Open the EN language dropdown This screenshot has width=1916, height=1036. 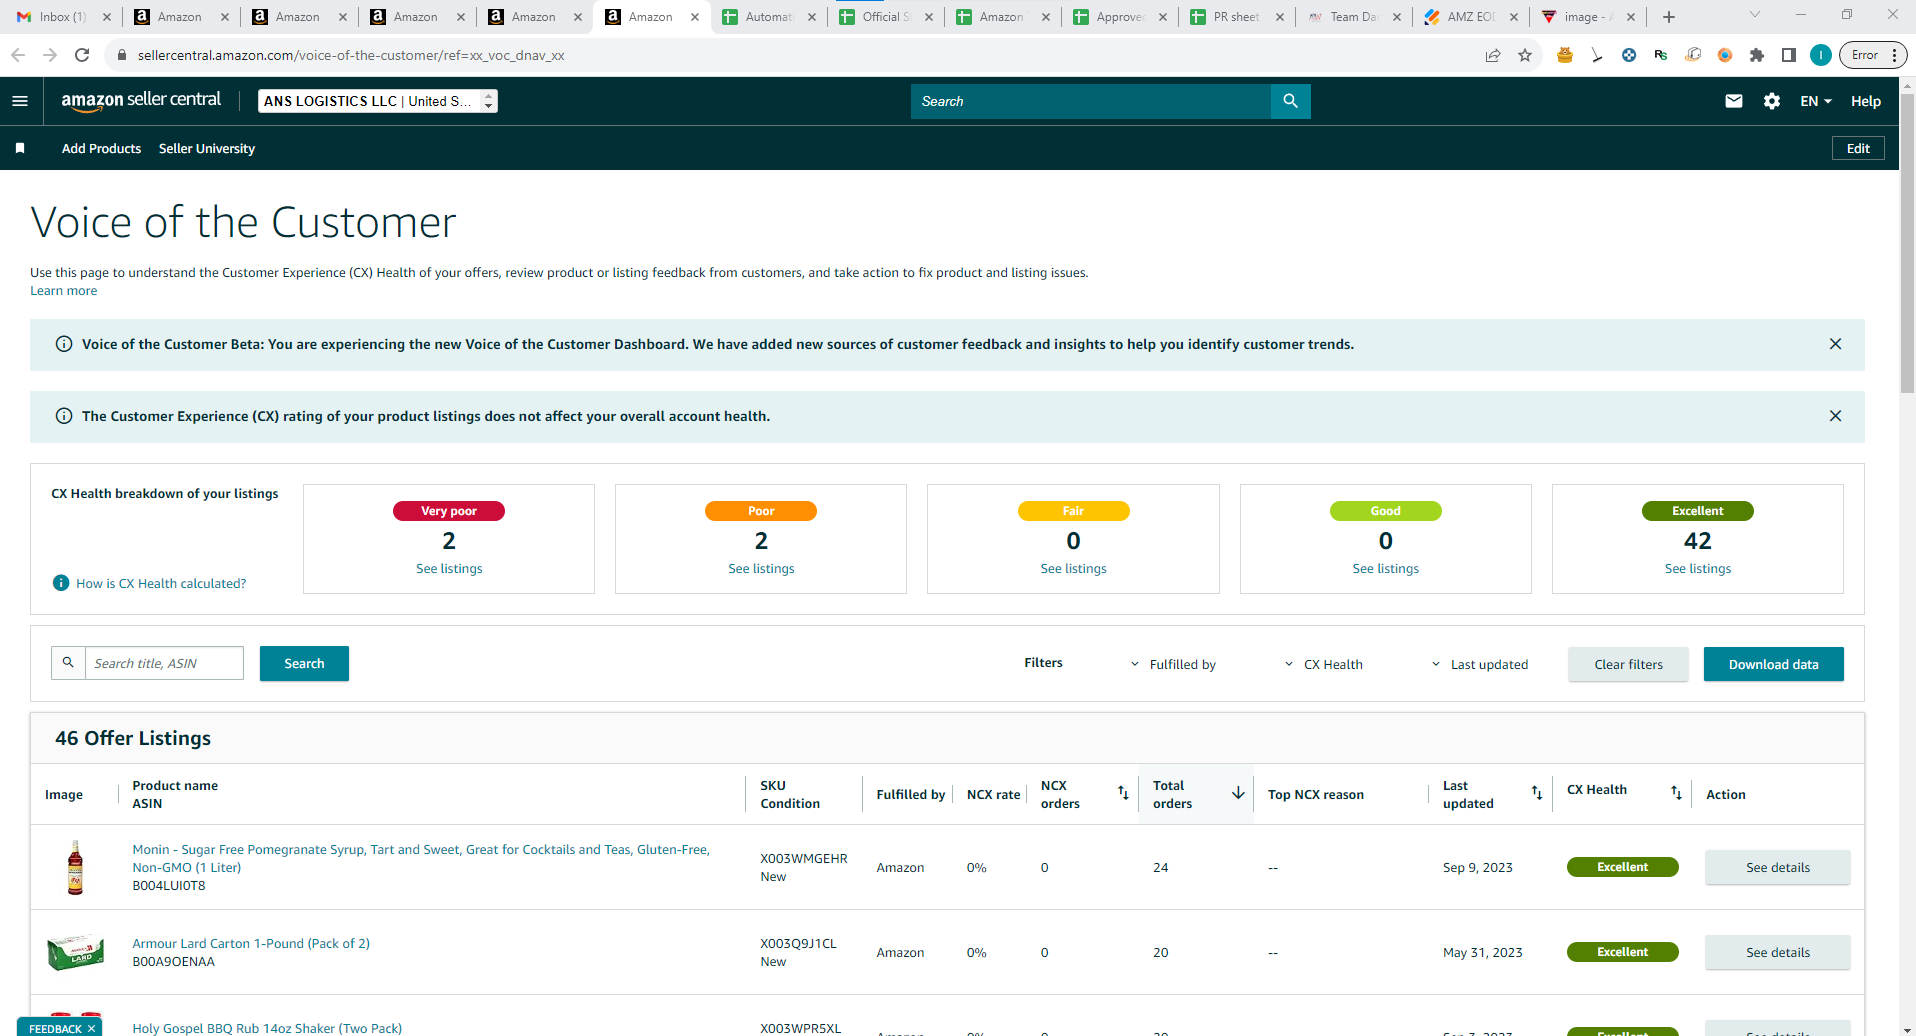click(x=1816, y=101)
